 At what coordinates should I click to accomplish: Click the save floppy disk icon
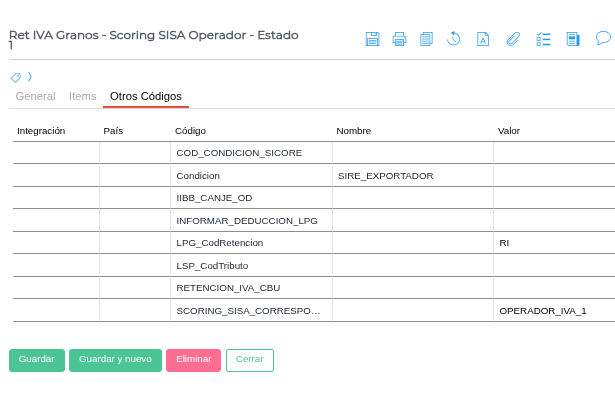[372, 39]
